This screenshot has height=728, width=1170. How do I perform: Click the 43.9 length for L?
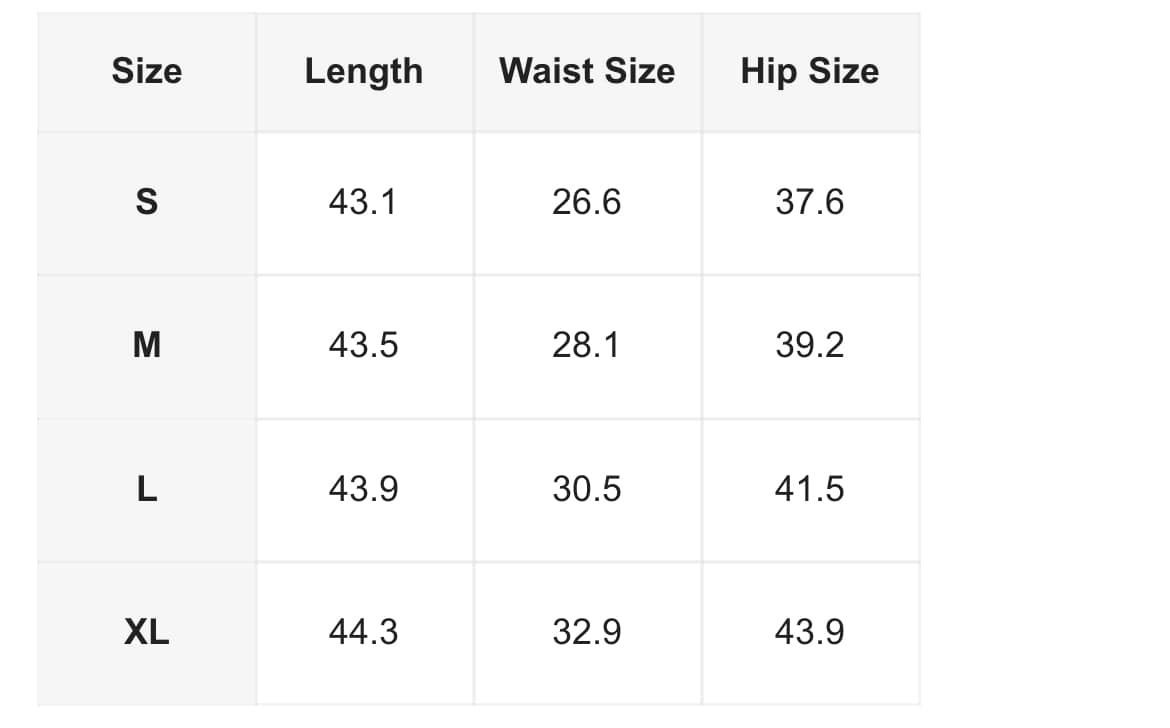click(x=363, y=489)
